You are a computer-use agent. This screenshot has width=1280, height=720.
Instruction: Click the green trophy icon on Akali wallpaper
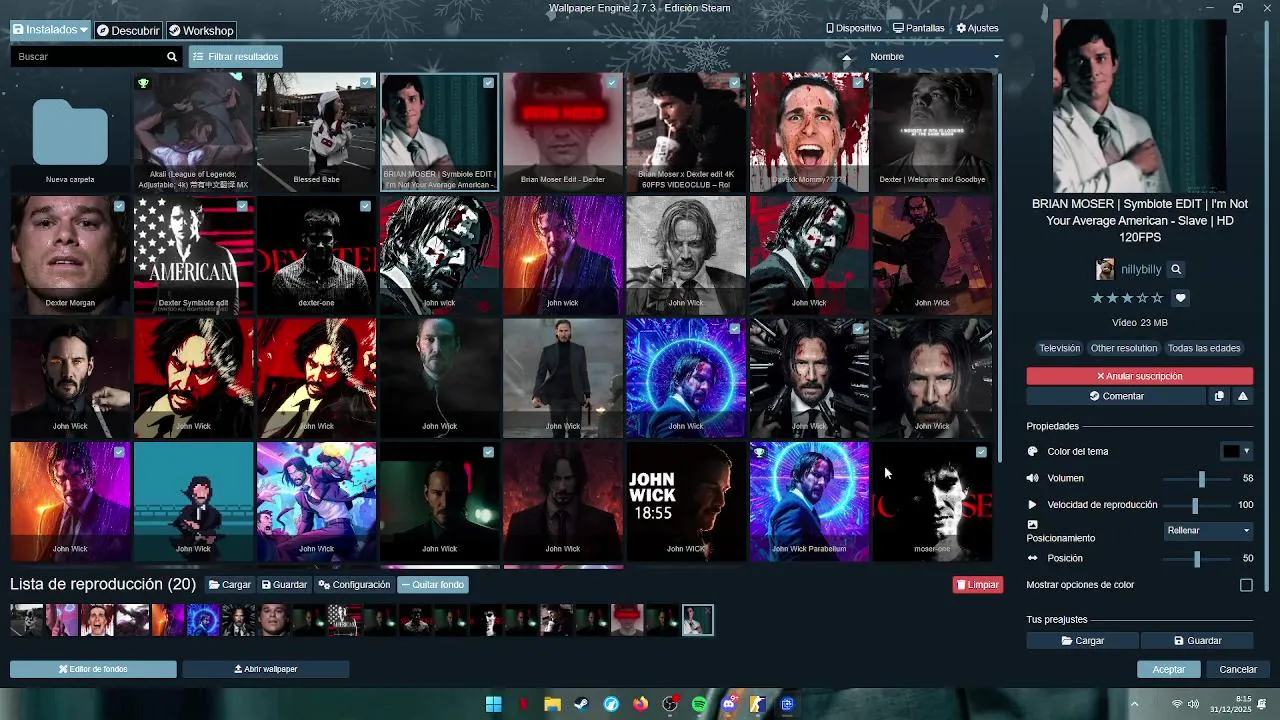(x=143, y=83)
